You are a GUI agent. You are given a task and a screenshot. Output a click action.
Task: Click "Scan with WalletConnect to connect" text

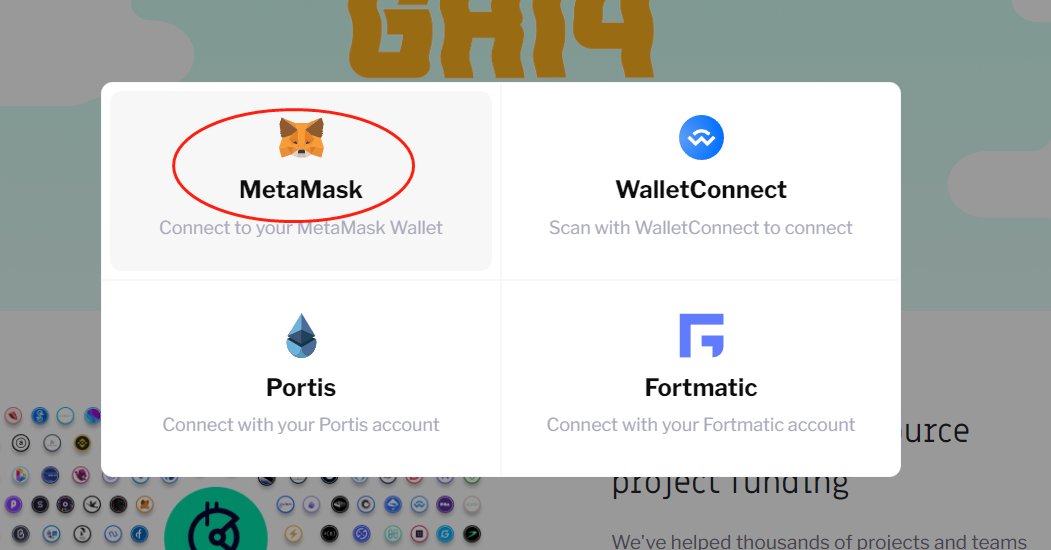(x=701, y=228)
